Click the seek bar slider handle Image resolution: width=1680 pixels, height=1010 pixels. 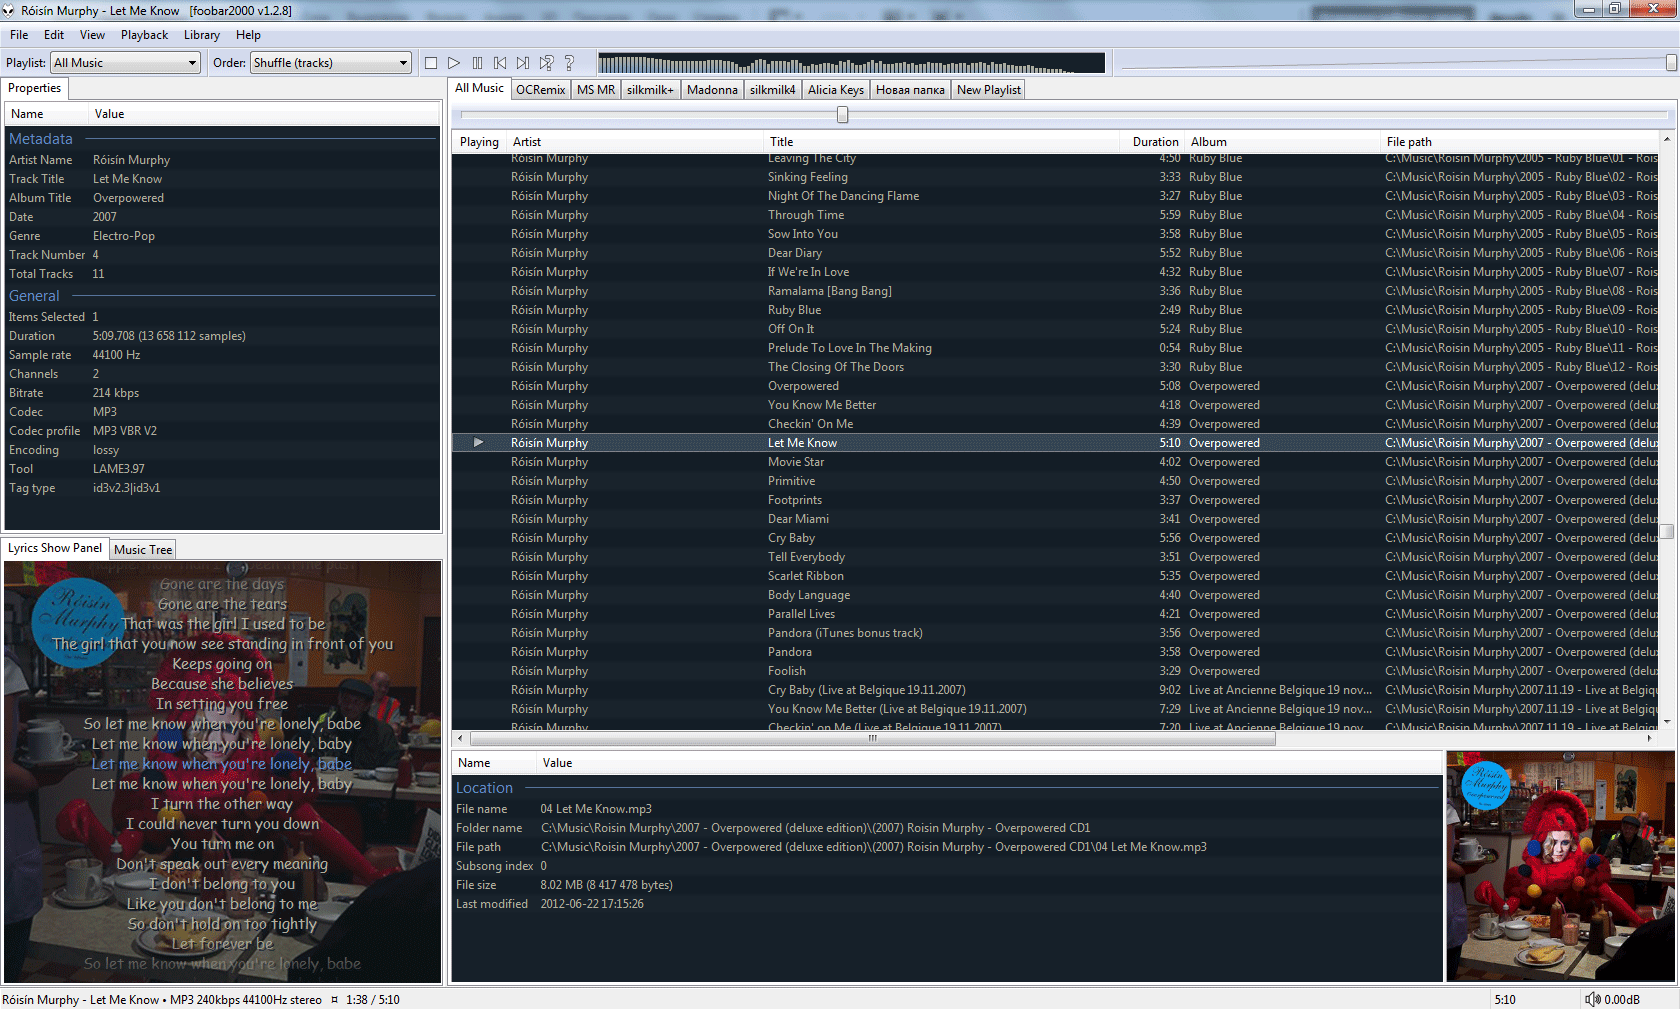843,115
